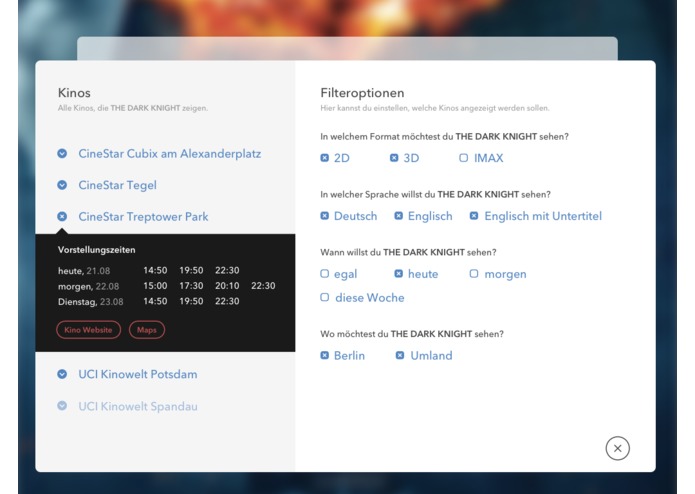Select tomorrow's 20:10 showtime
The image size is (695, 494).
(227, 286)
